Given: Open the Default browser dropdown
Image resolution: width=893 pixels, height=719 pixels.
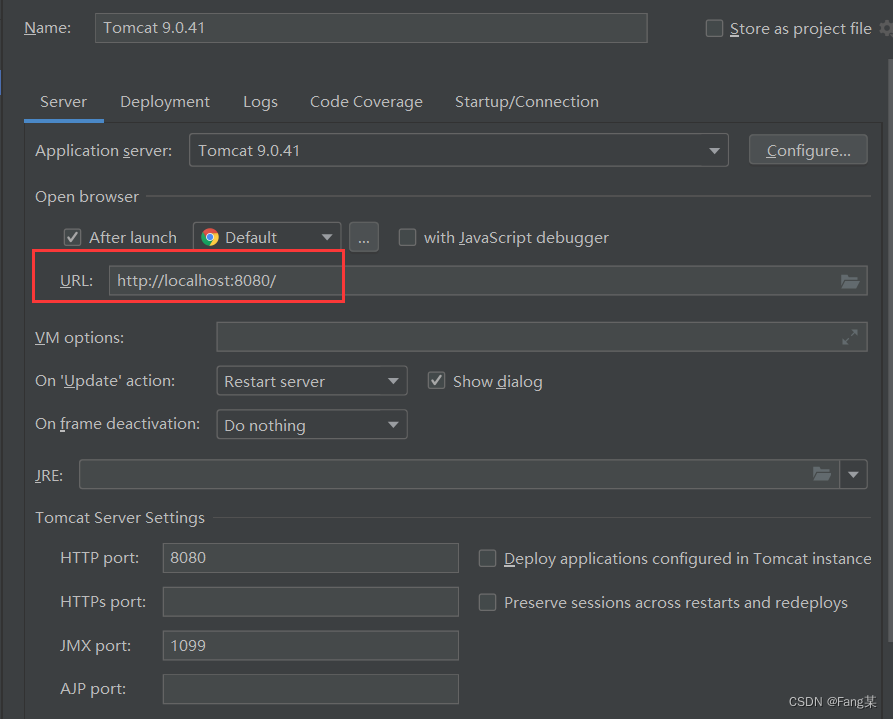Looking at the screenshot, I should [x=267, y=237].
